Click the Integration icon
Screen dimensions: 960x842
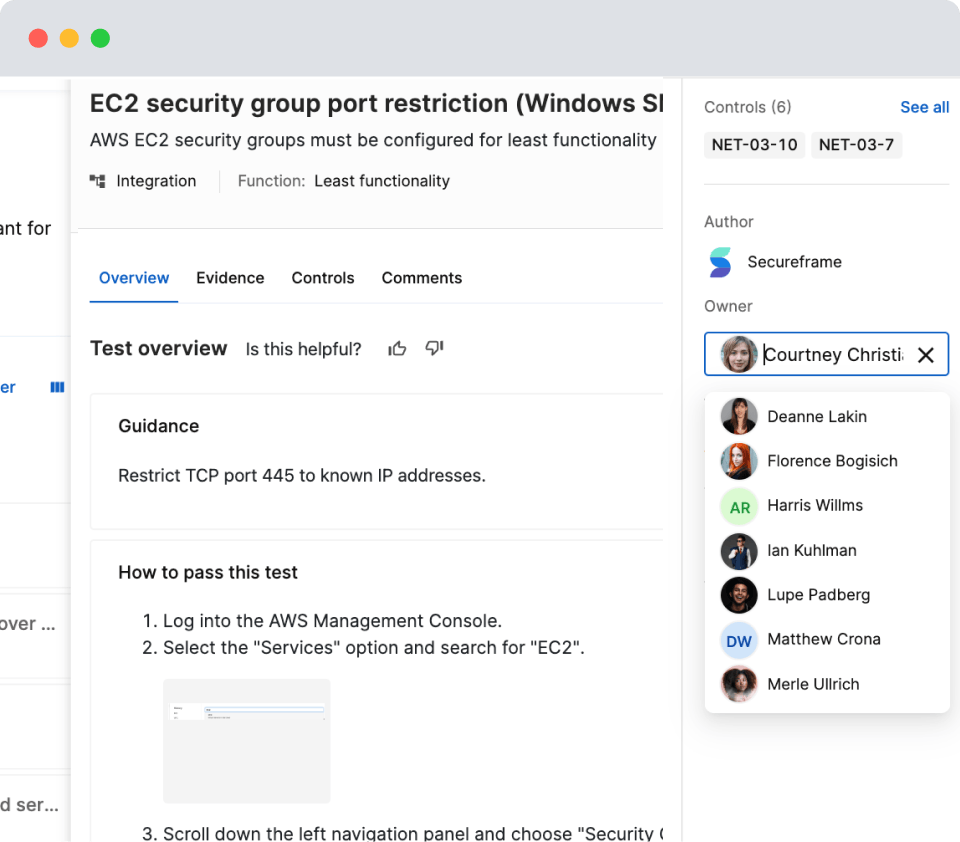pyautogui.click(x=98, y=181)
